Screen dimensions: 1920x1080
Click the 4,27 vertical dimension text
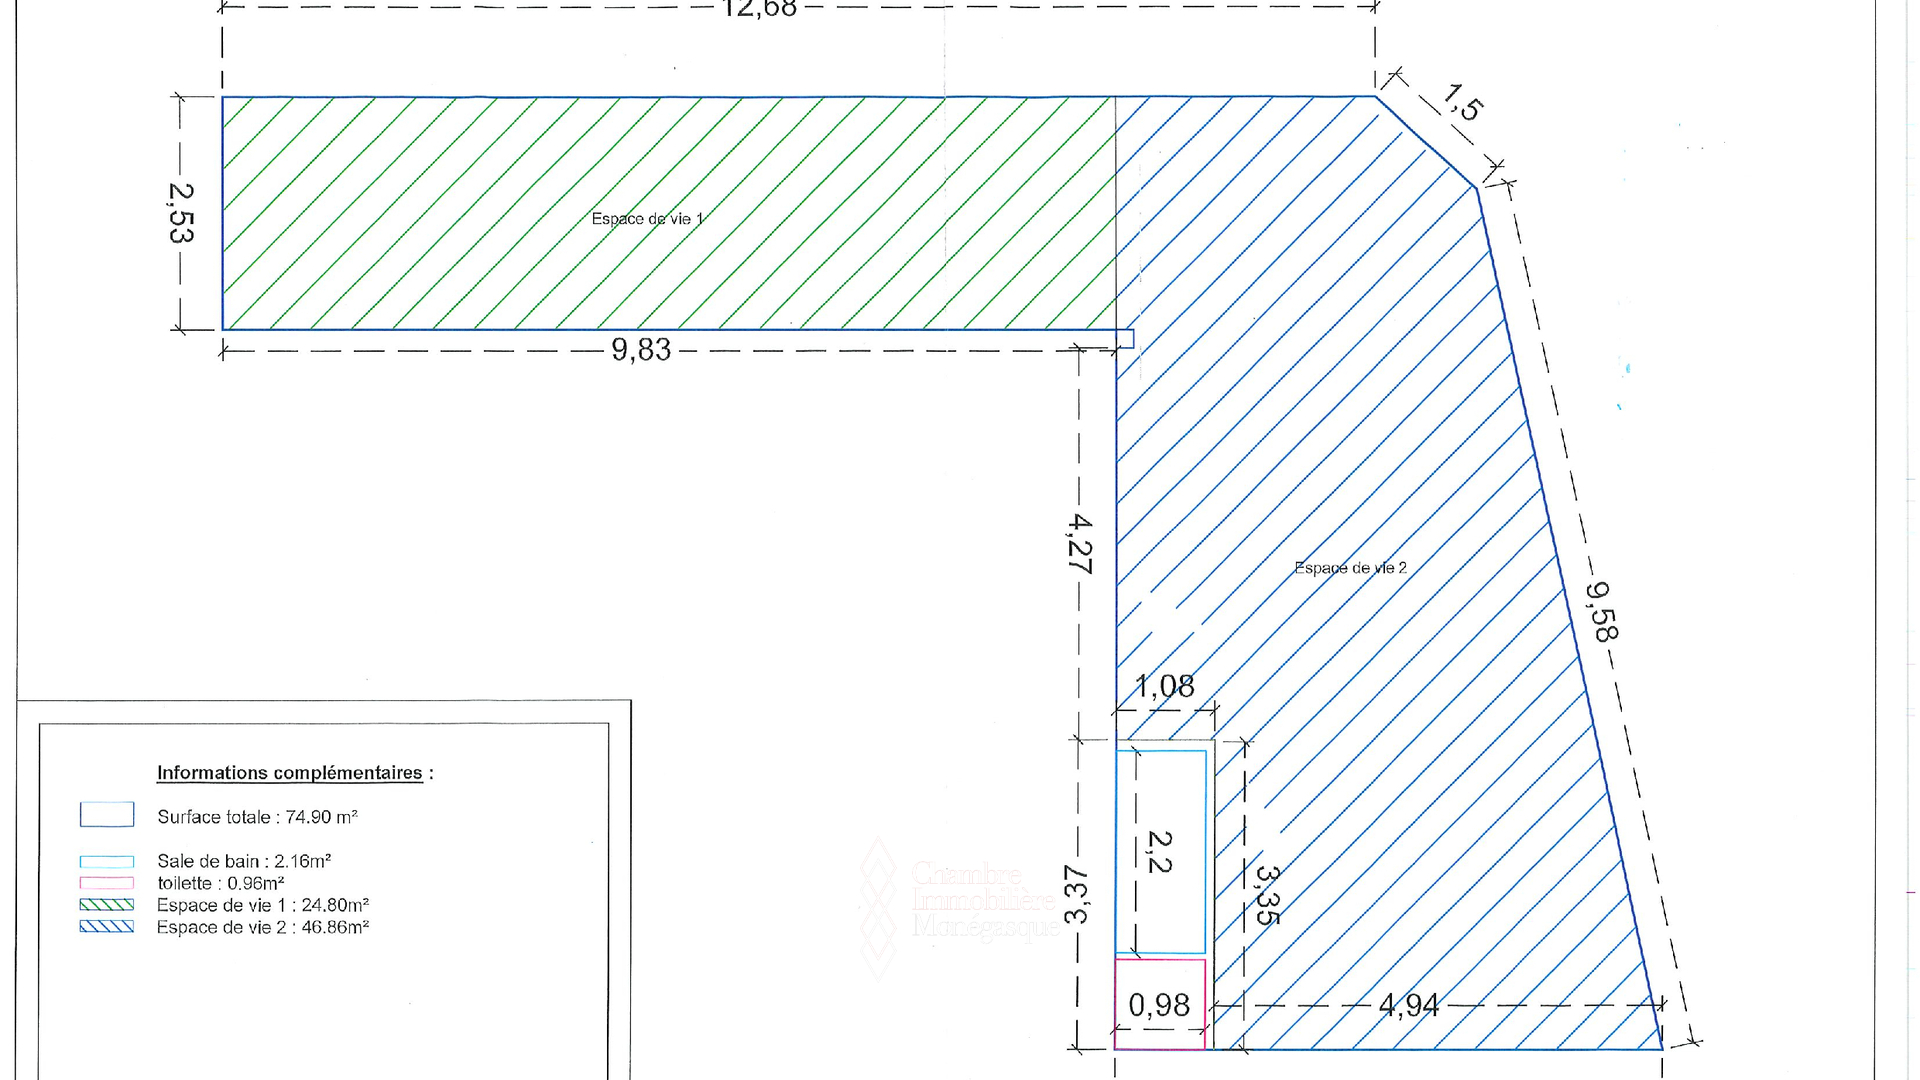[x=1080, y=543]
